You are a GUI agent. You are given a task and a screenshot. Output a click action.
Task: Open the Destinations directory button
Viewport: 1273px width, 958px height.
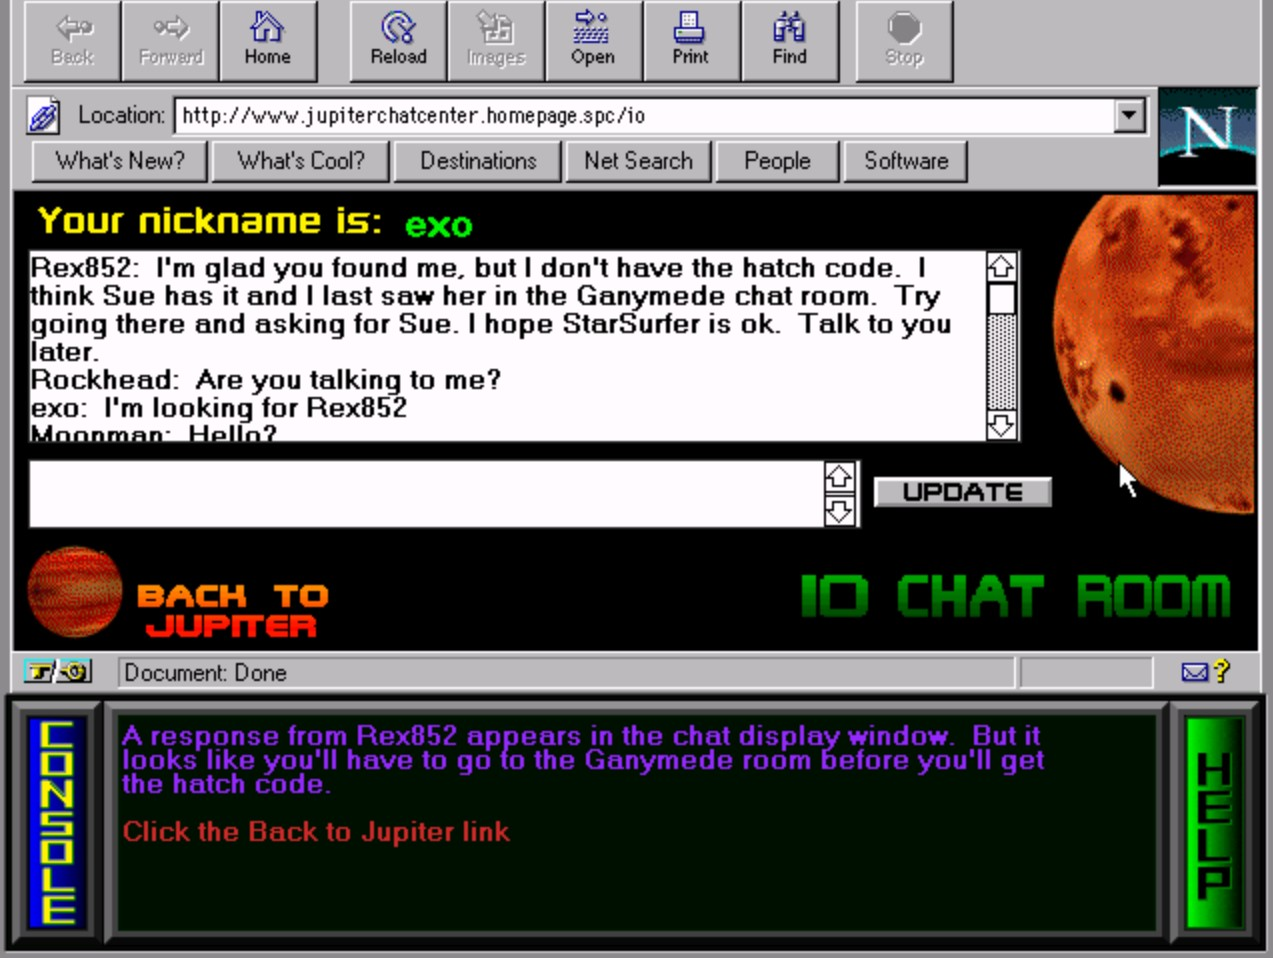click(478, 161)
